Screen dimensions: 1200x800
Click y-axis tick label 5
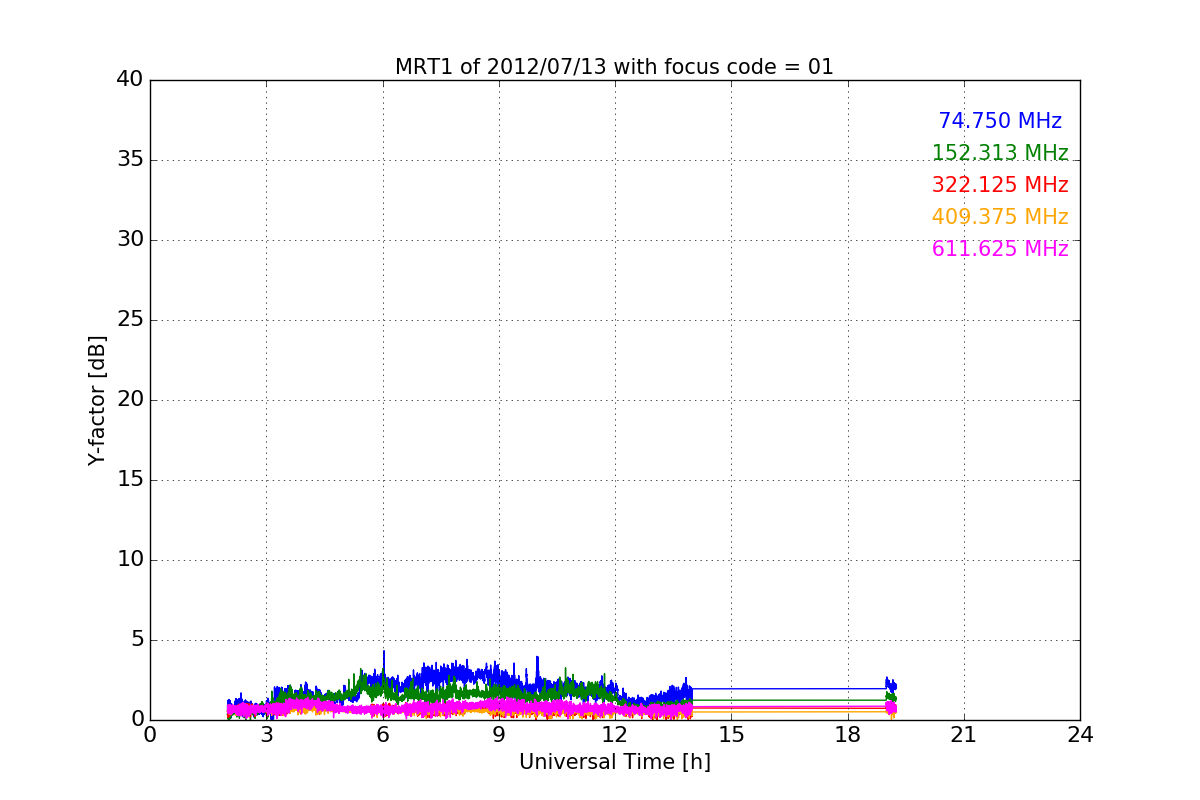pos(137,640)
